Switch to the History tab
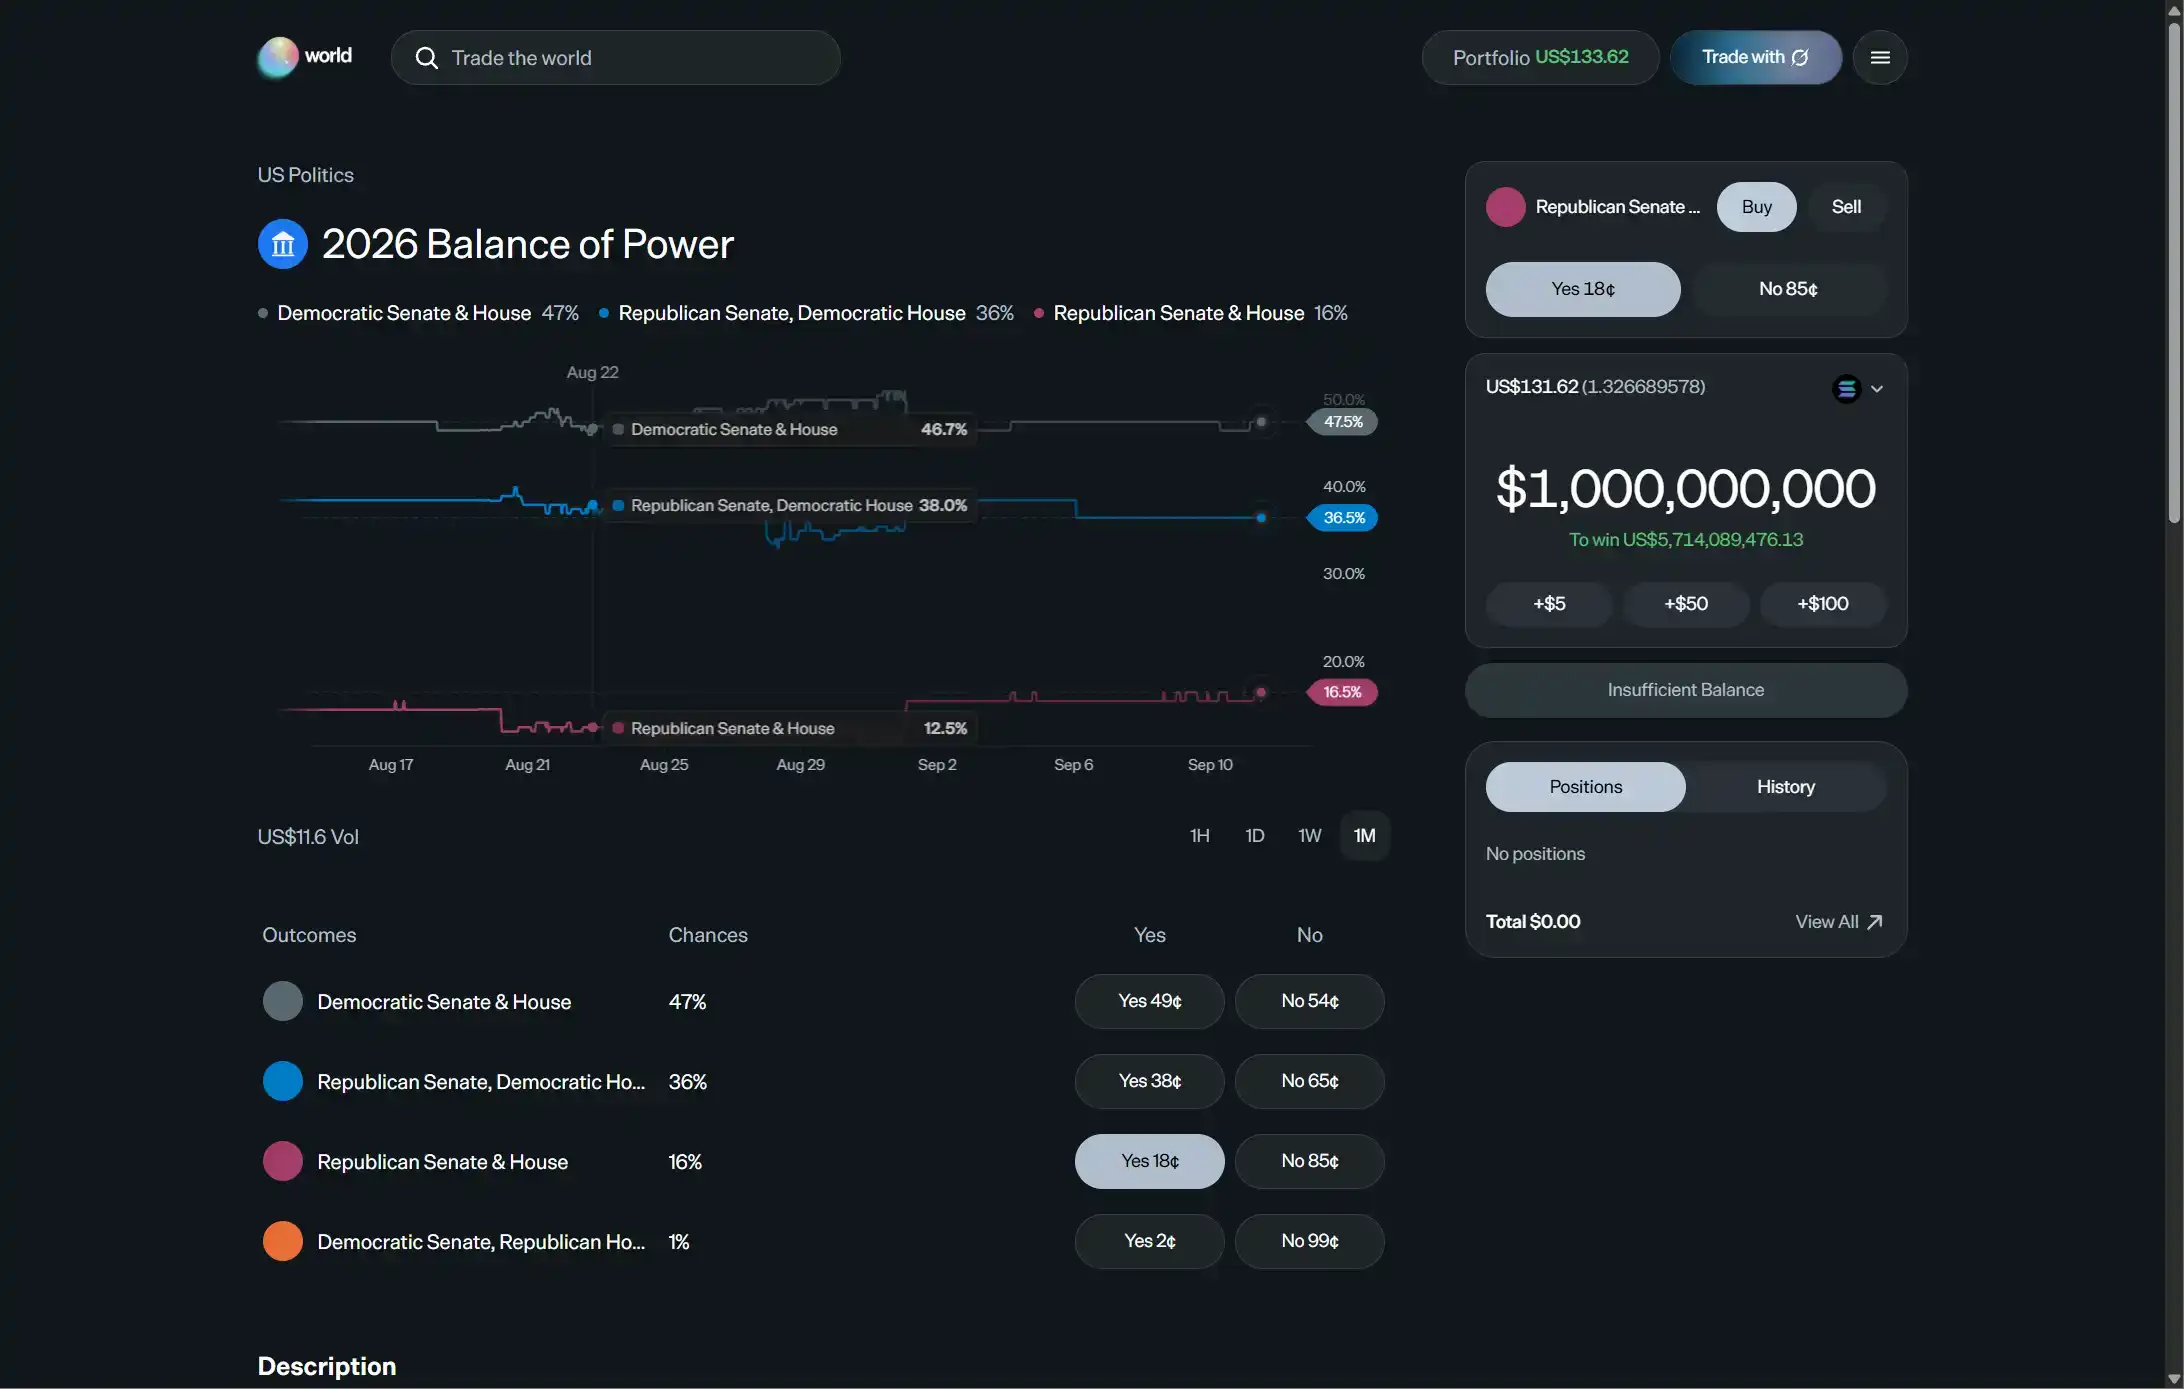Viewport: 2184px width, 1389px height. click(x=1785, y=787)
